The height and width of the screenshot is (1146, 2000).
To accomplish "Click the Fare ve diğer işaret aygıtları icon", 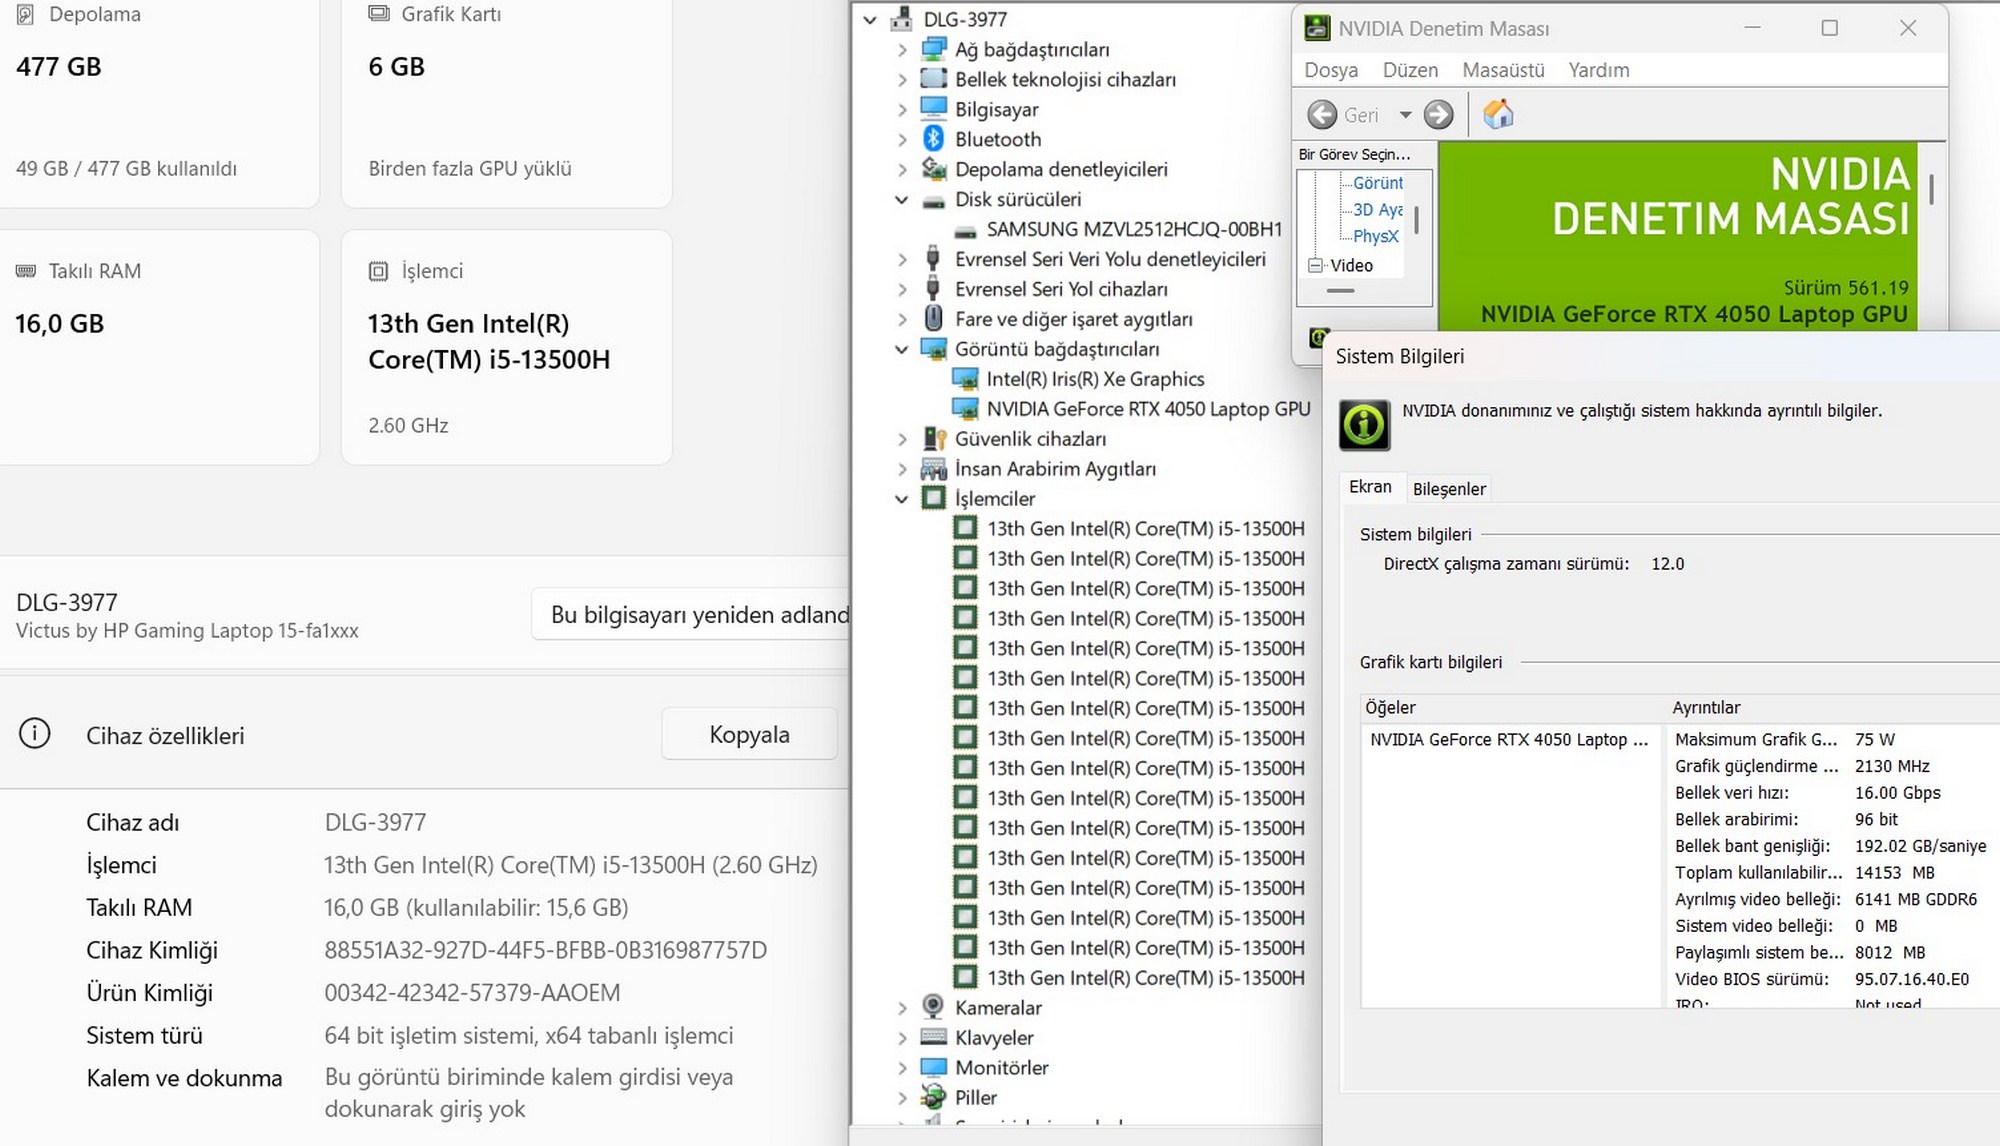I will click(x=933, y=318).
